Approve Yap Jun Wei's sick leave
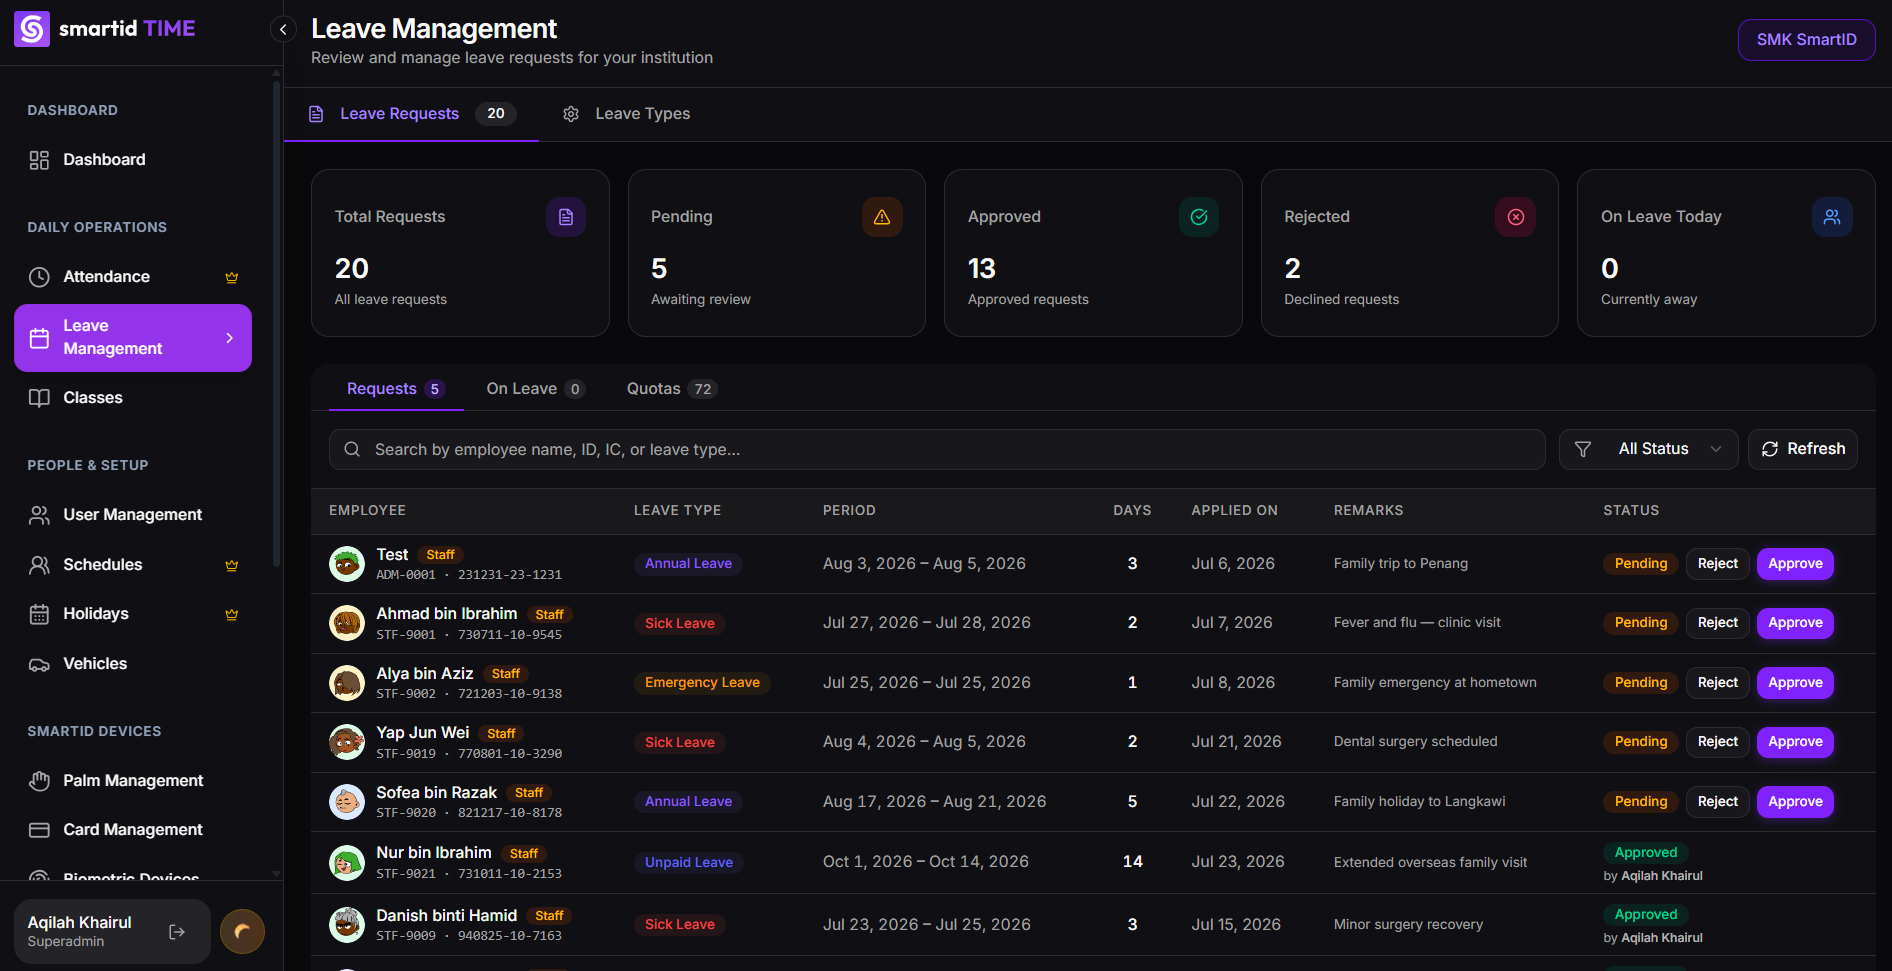Viewport: 1892px width, 971px height. (x=1795, y=742)
